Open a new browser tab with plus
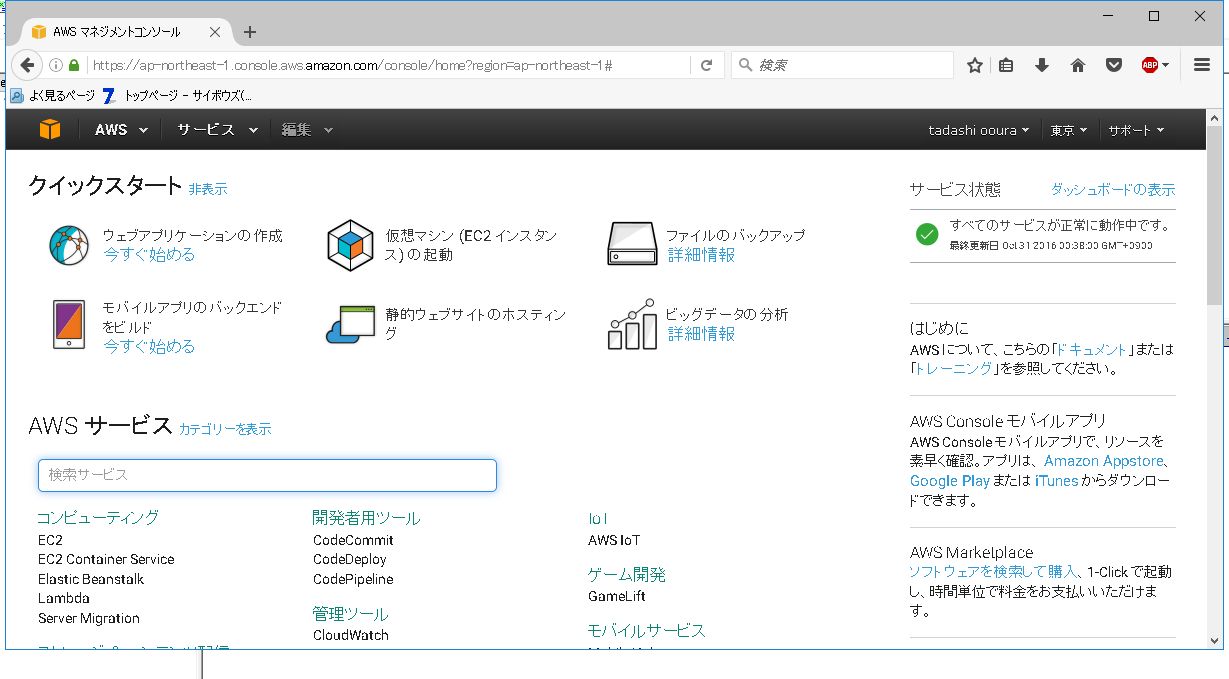1229x679 pixels. pos(250,32)
